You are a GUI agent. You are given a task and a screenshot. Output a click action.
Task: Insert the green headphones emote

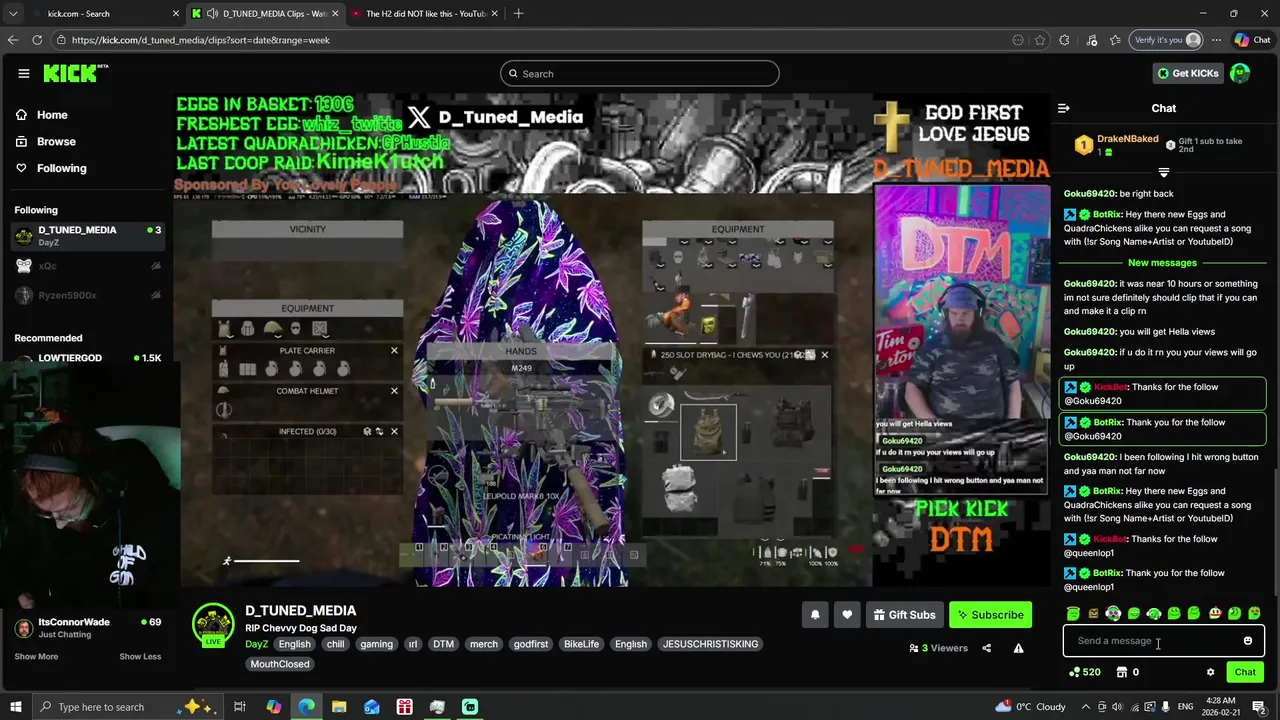coord(1154,613)
